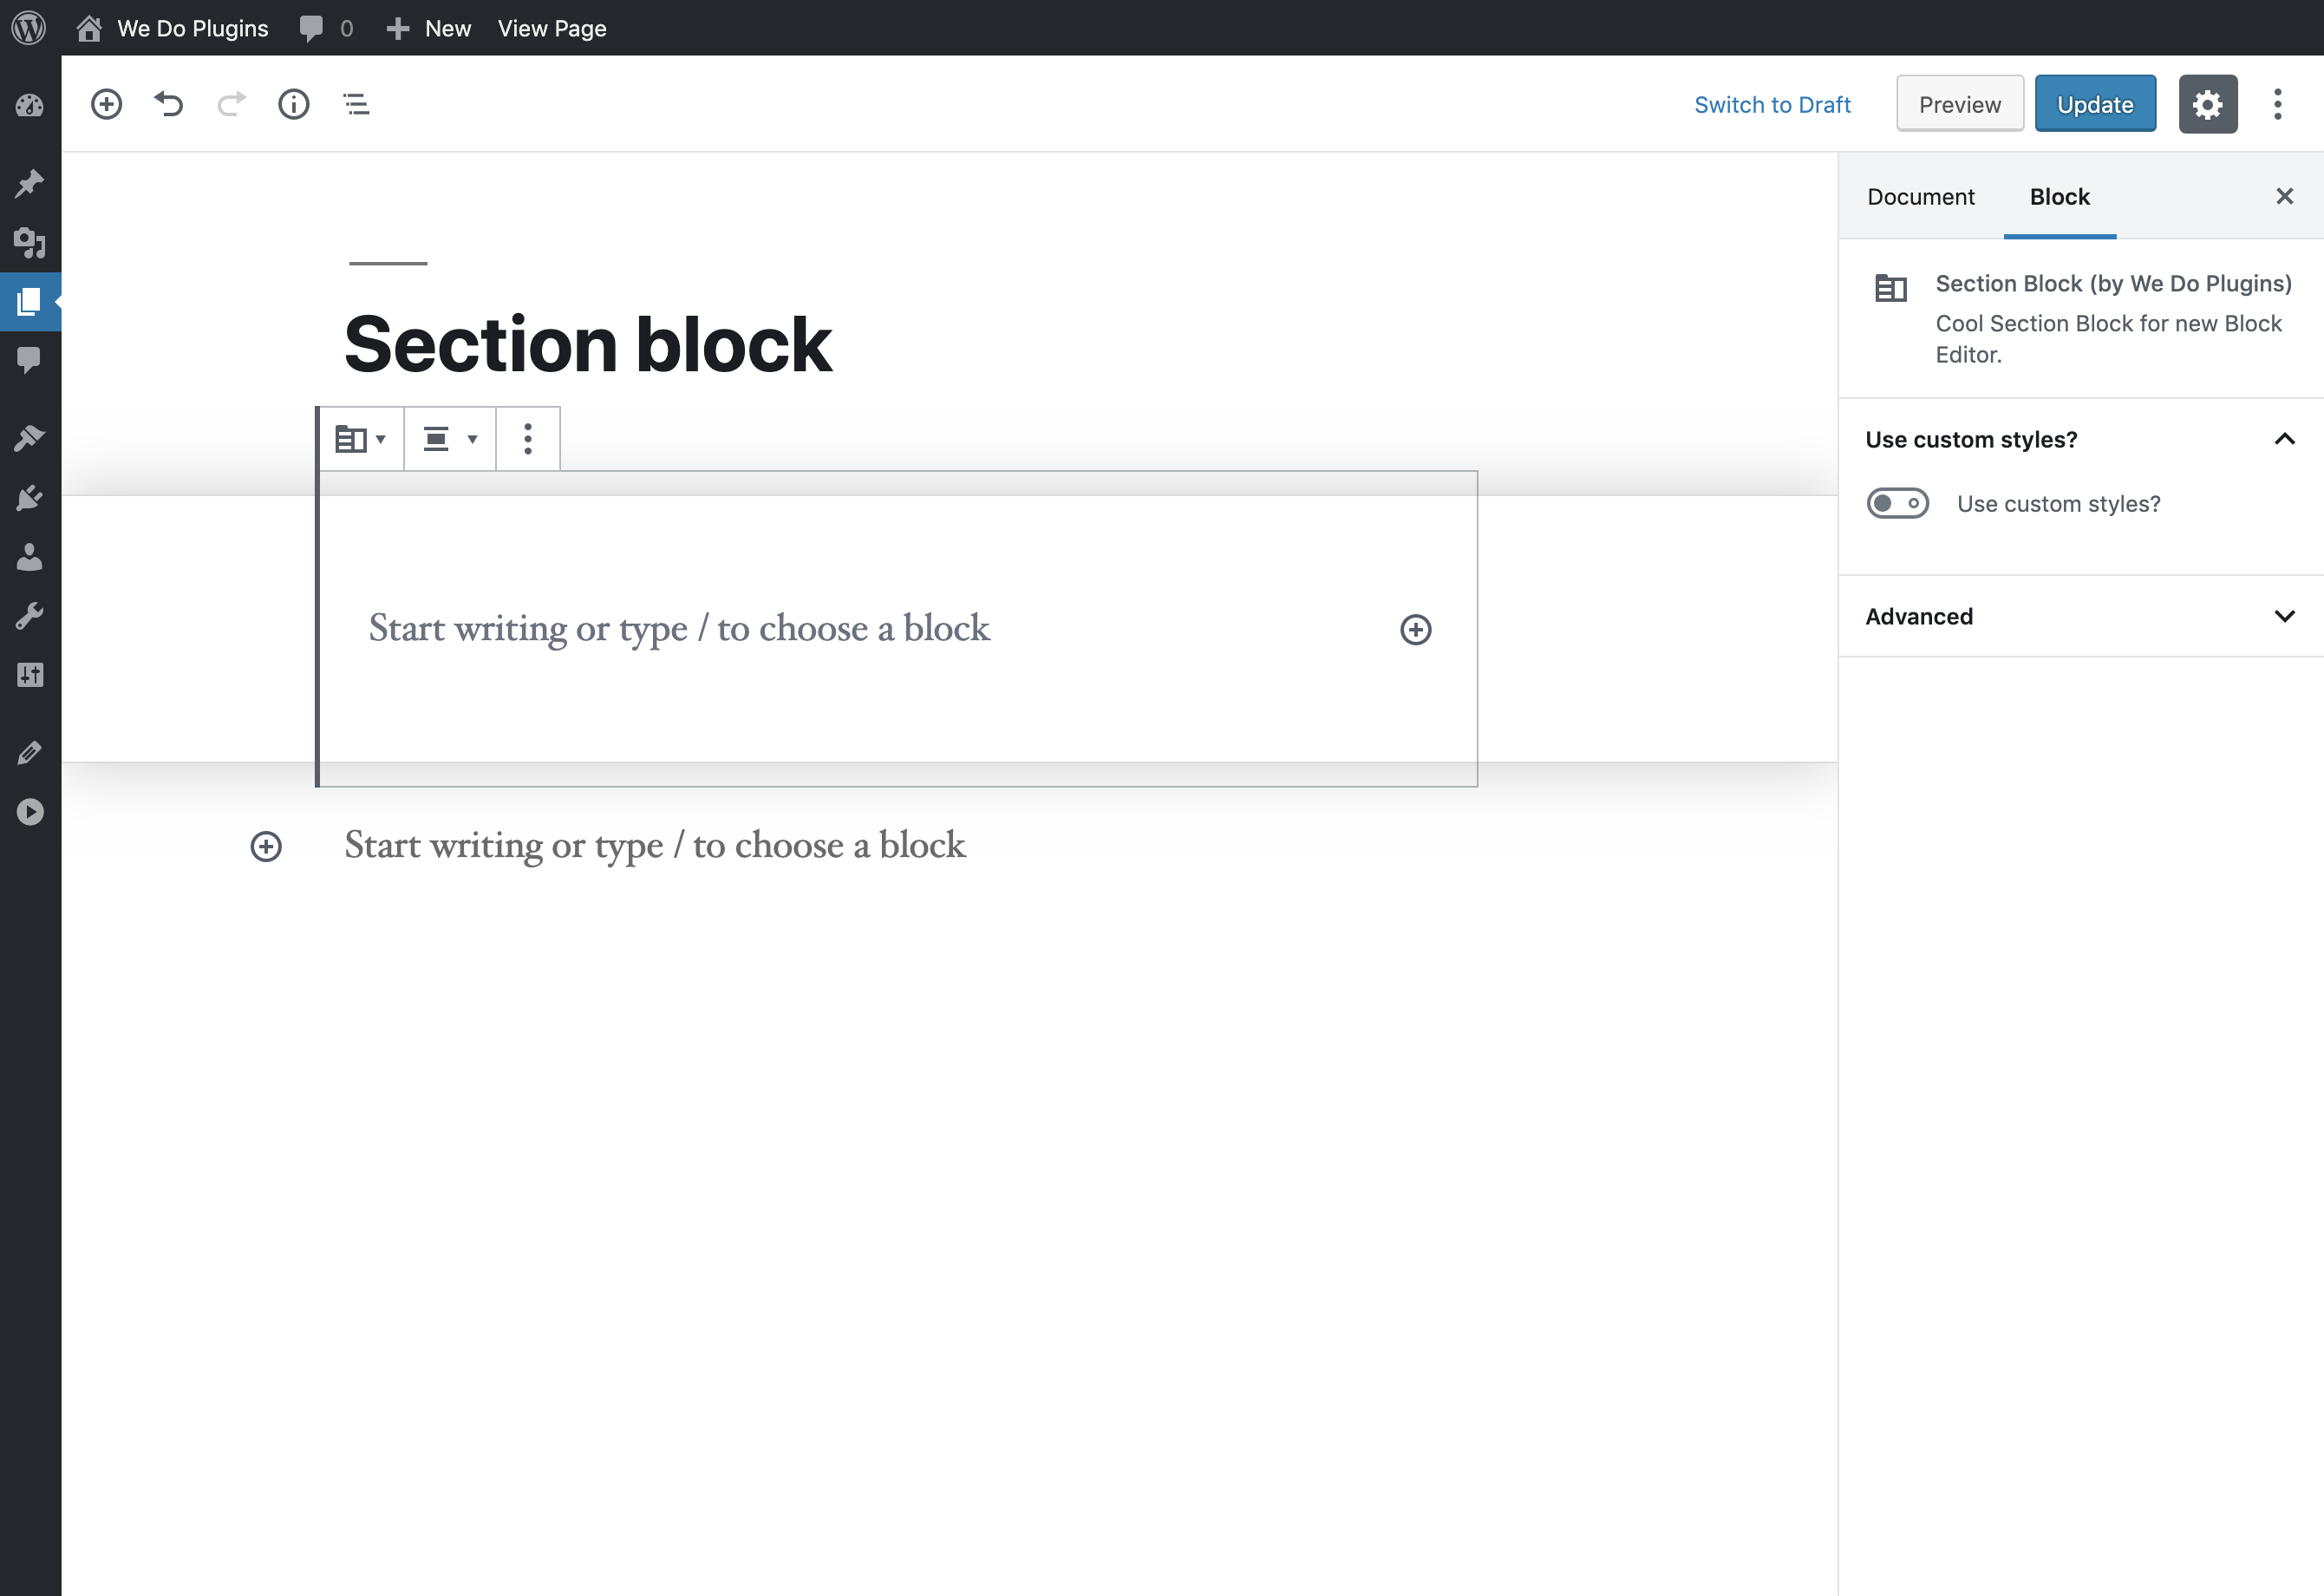Expand the Advanced panel
This screenshot has height=1596, width=2324.
pyautogui.click(x=2080, y=616)
